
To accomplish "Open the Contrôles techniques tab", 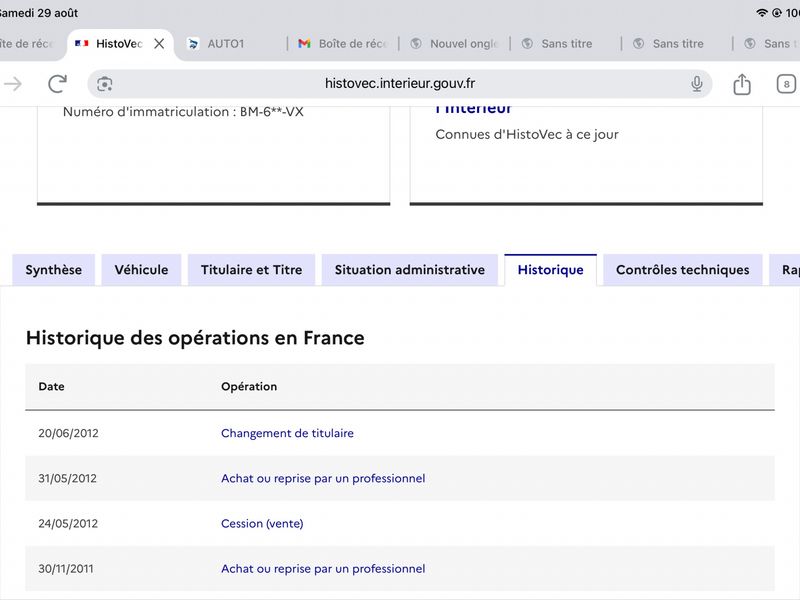I will pyautogui.click(x=683, y=270).
